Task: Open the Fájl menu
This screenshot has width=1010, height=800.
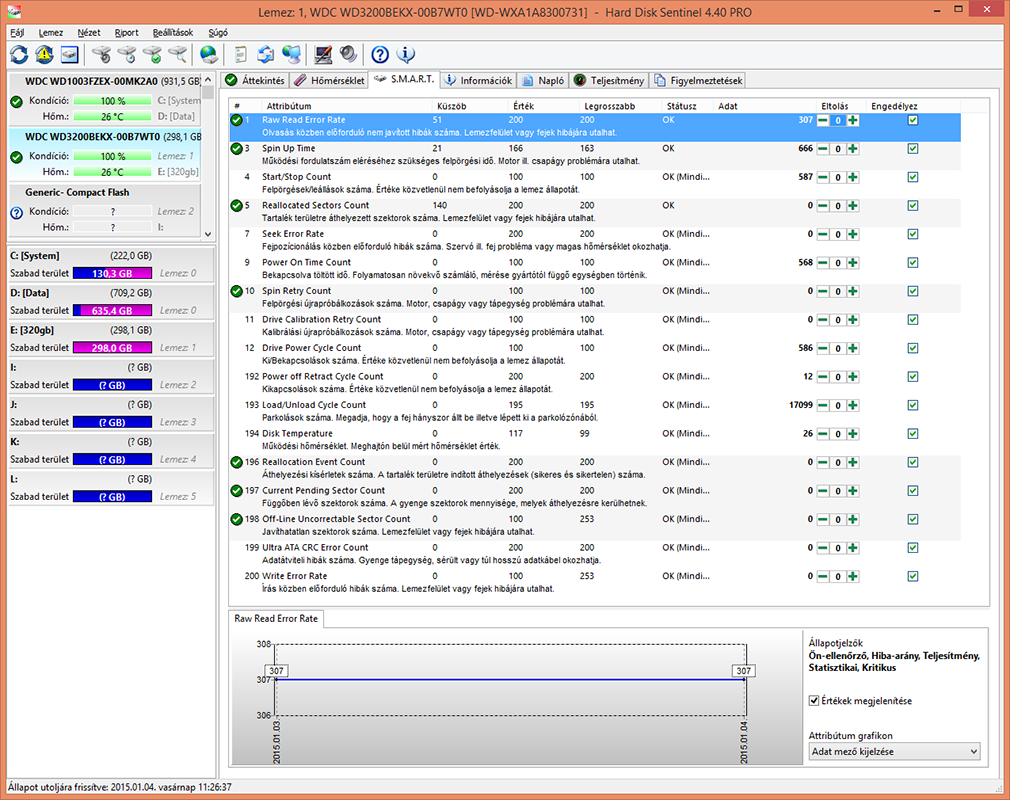Action: (x=17, y=32)
